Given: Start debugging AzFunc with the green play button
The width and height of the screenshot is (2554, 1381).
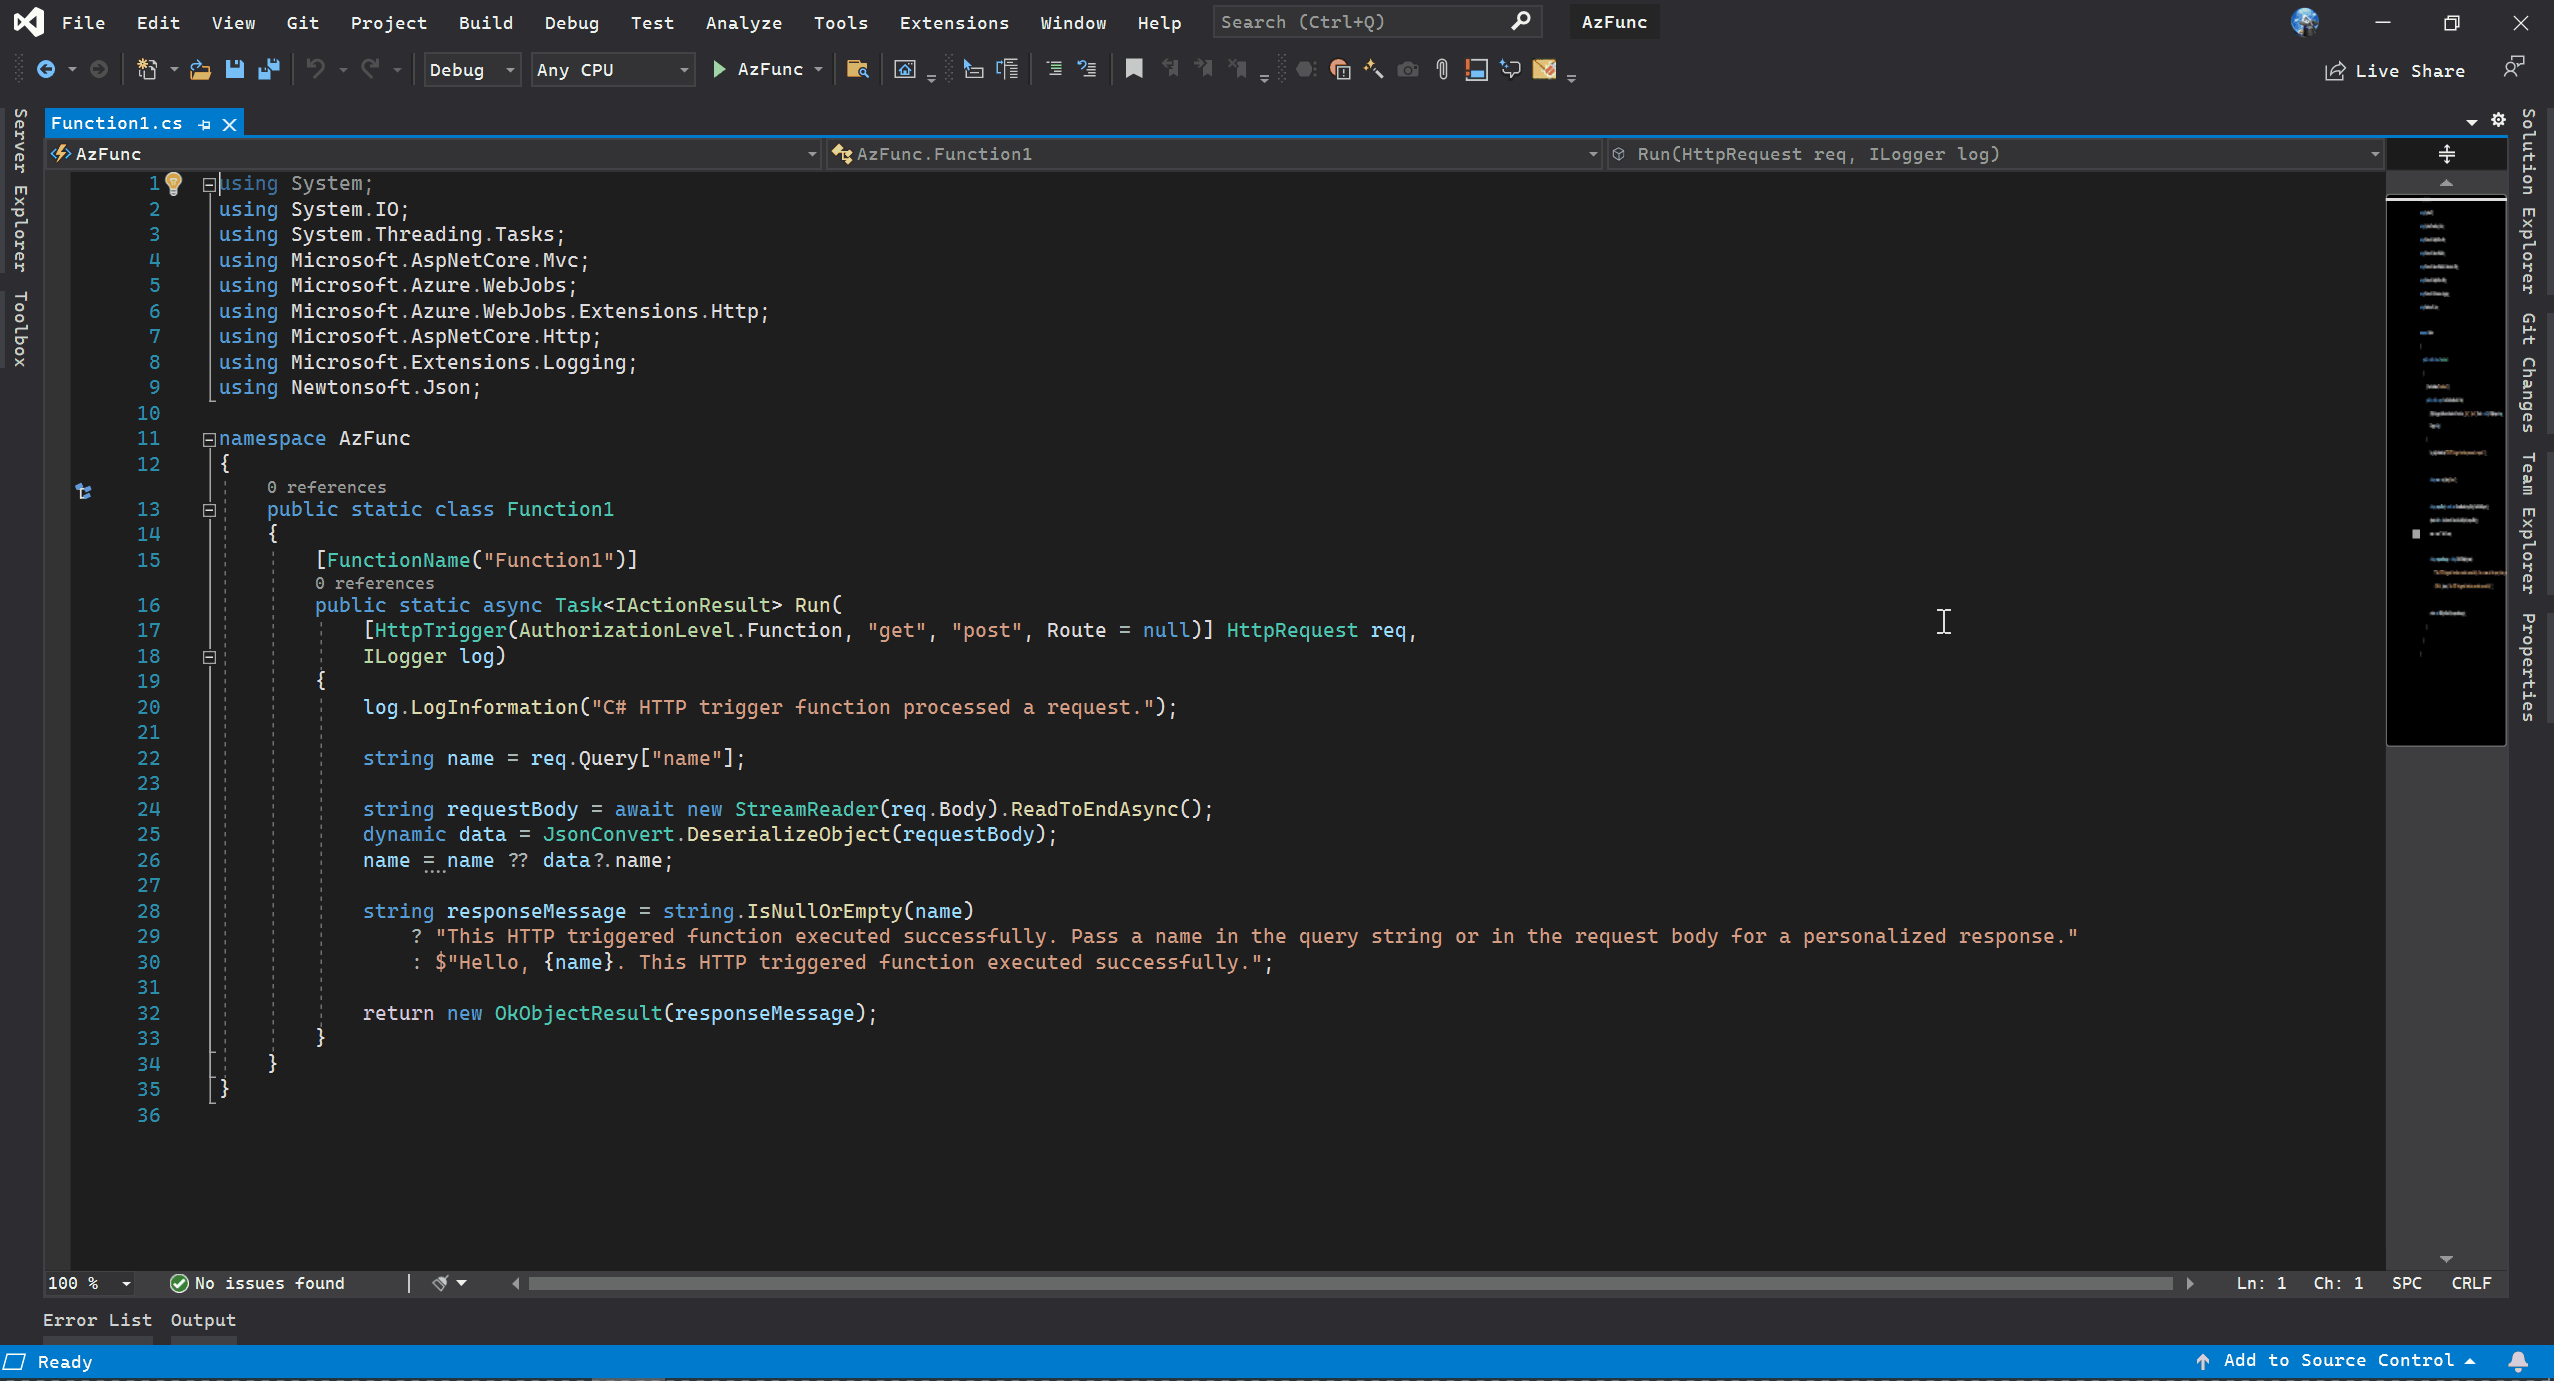Looking at the screenshot, I should 719,69.
